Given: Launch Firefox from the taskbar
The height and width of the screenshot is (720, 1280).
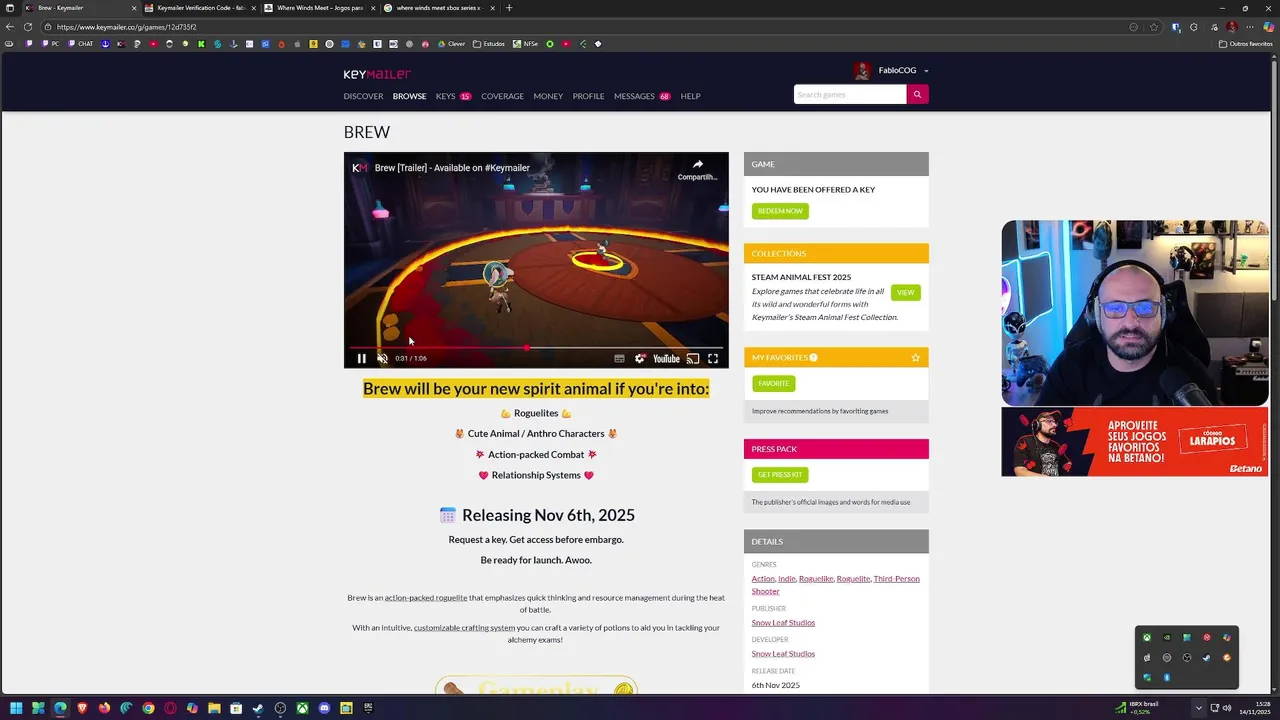Looking at the screenshot, I should click(104, 708).
